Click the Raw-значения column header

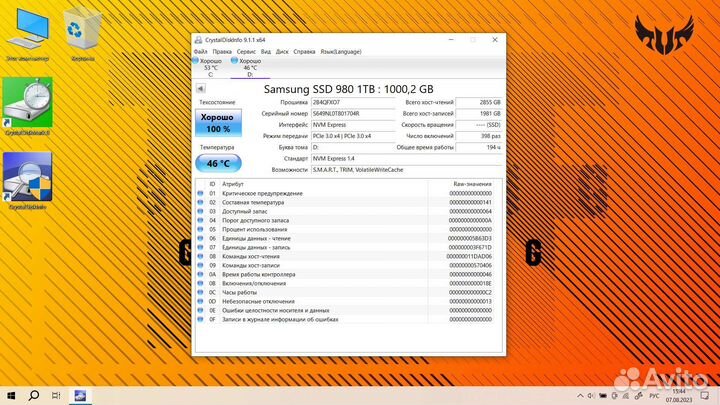coord(472,184)
